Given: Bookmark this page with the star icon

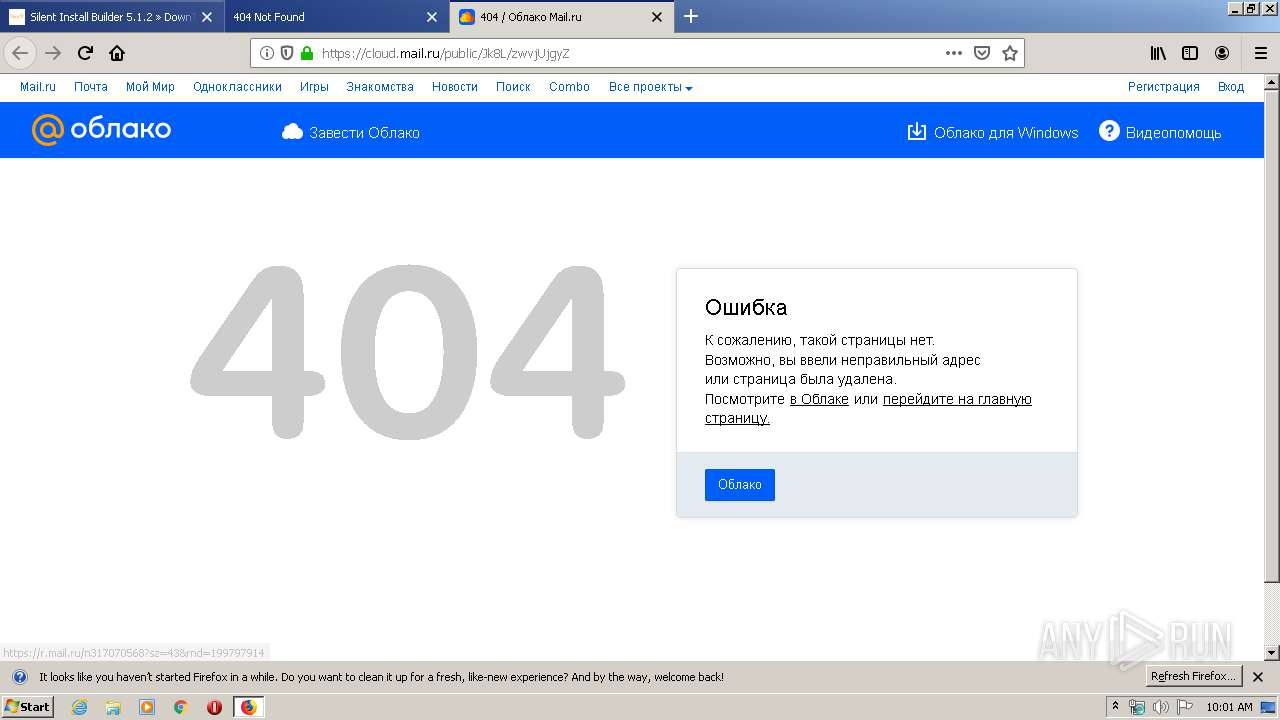Looking at the screenshot, I should pyautogui.click(x=1010, y=53).
